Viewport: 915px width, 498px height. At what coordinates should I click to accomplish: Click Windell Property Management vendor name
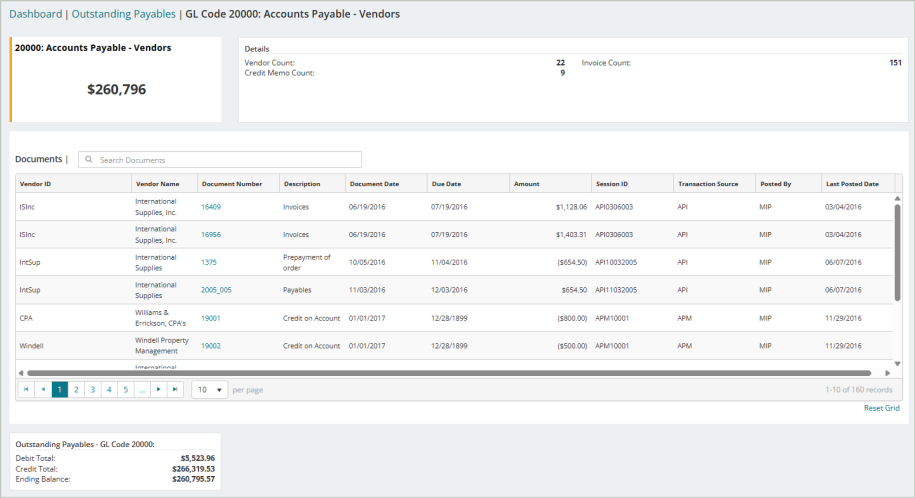[x=162, y=346]
